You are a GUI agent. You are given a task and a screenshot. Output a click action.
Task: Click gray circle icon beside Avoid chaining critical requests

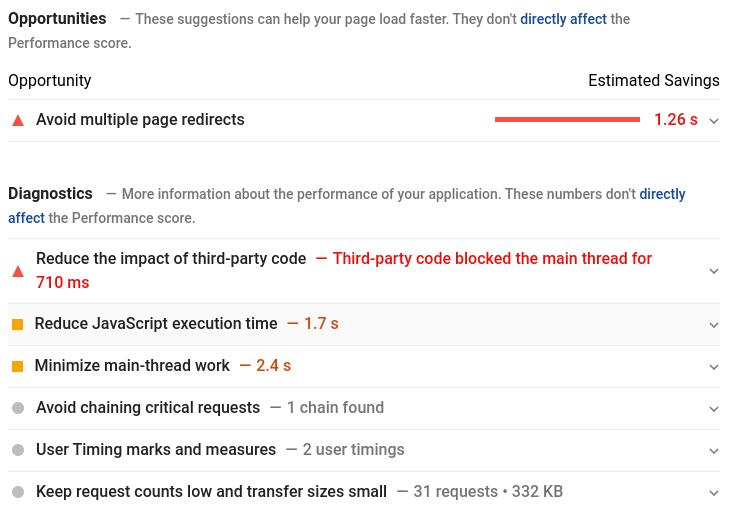[18, 408]
